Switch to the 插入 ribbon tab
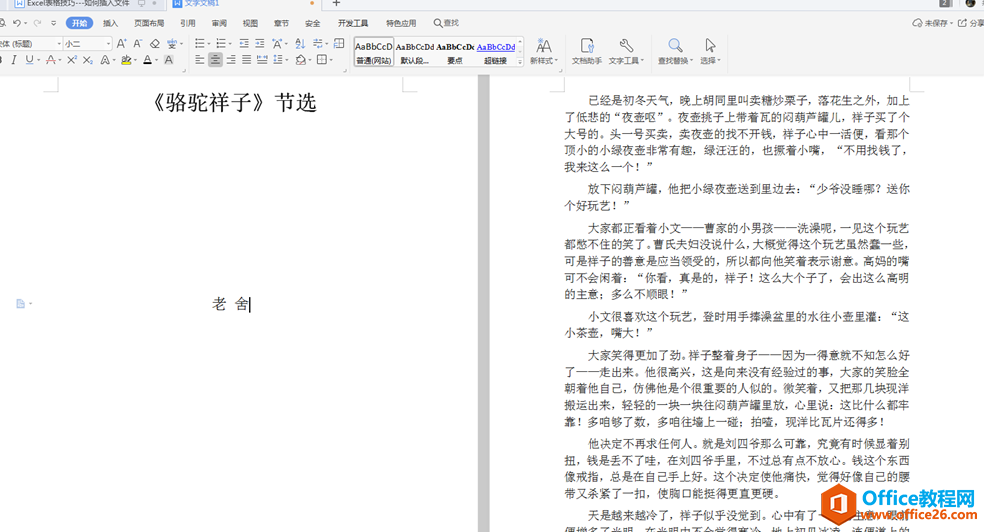984x532 pixels. (x=110, y=23)
